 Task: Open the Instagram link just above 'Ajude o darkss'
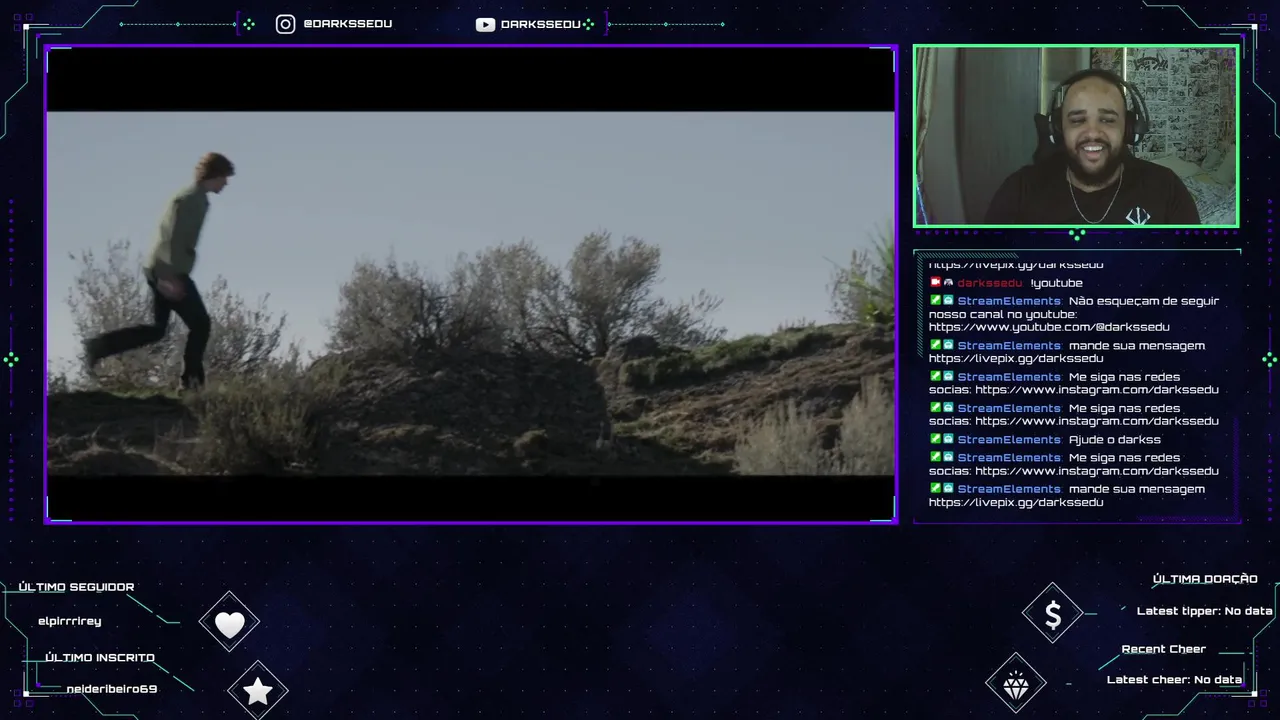(1097, 421)
